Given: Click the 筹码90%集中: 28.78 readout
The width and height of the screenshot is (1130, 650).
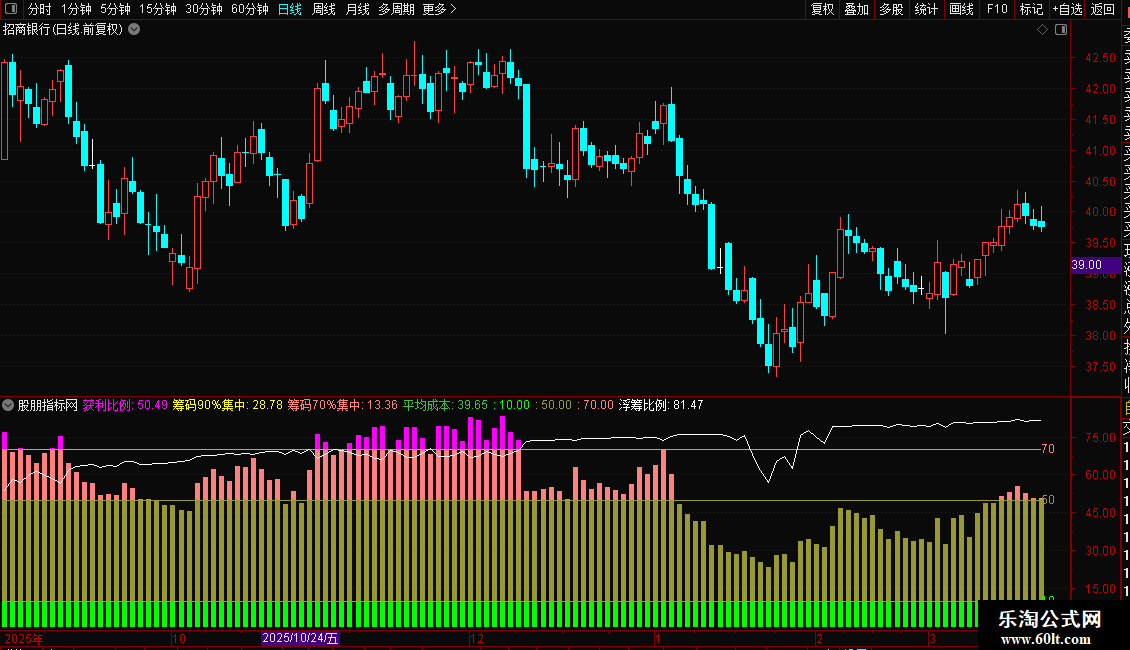Looking at the screenshot, I should pos(227,405).
